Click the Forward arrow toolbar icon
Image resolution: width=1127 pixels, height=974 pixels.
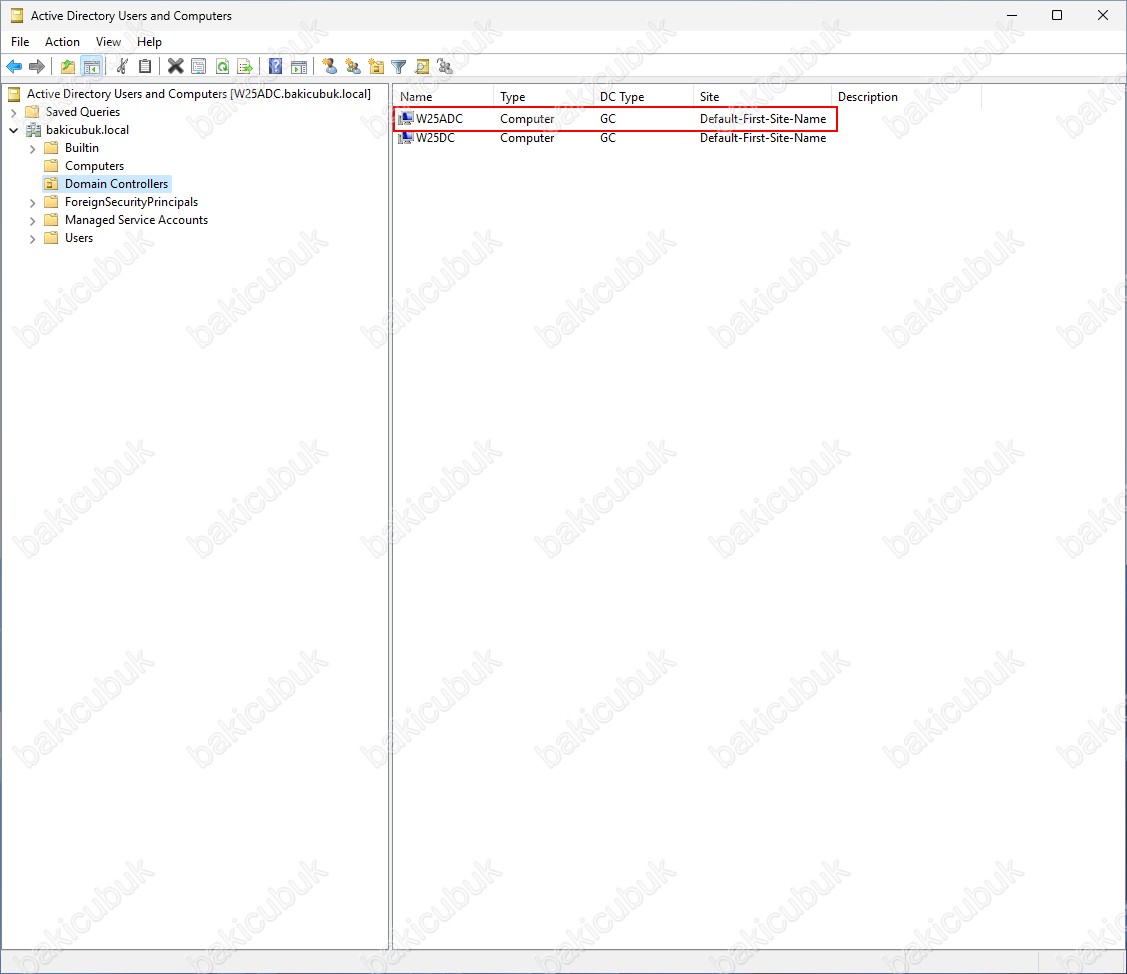point(37,67)
